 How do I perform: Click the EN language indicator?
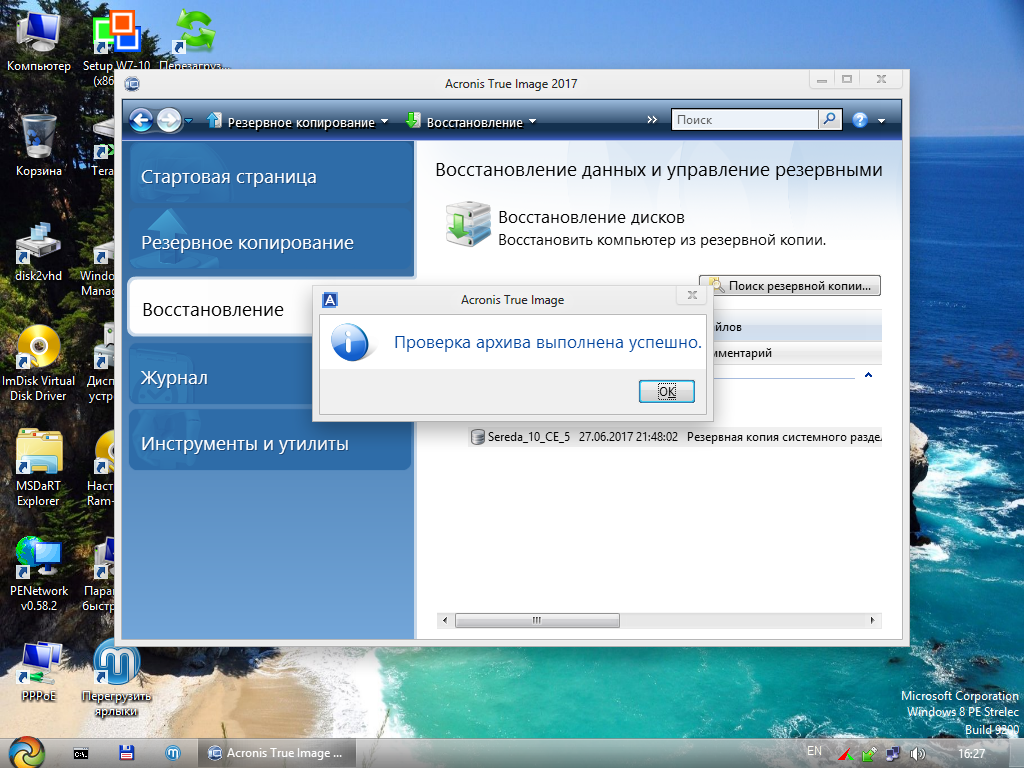(x=814, y=751)
